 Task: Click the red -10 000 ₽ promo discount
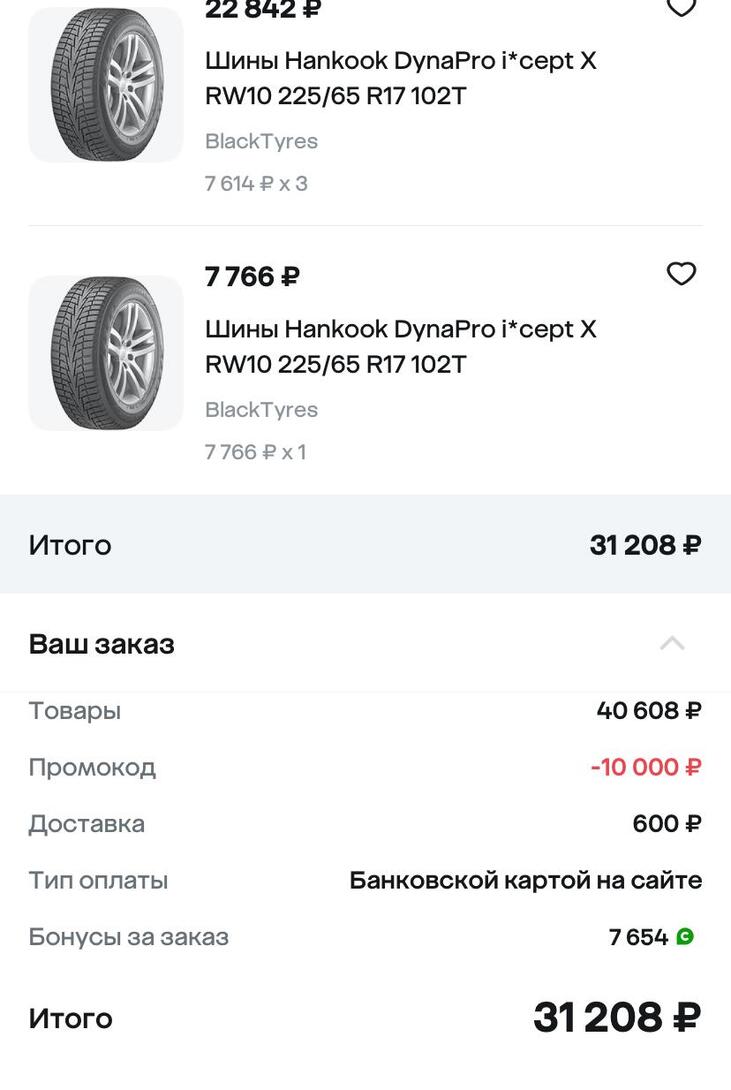click(x=646, y=767)
